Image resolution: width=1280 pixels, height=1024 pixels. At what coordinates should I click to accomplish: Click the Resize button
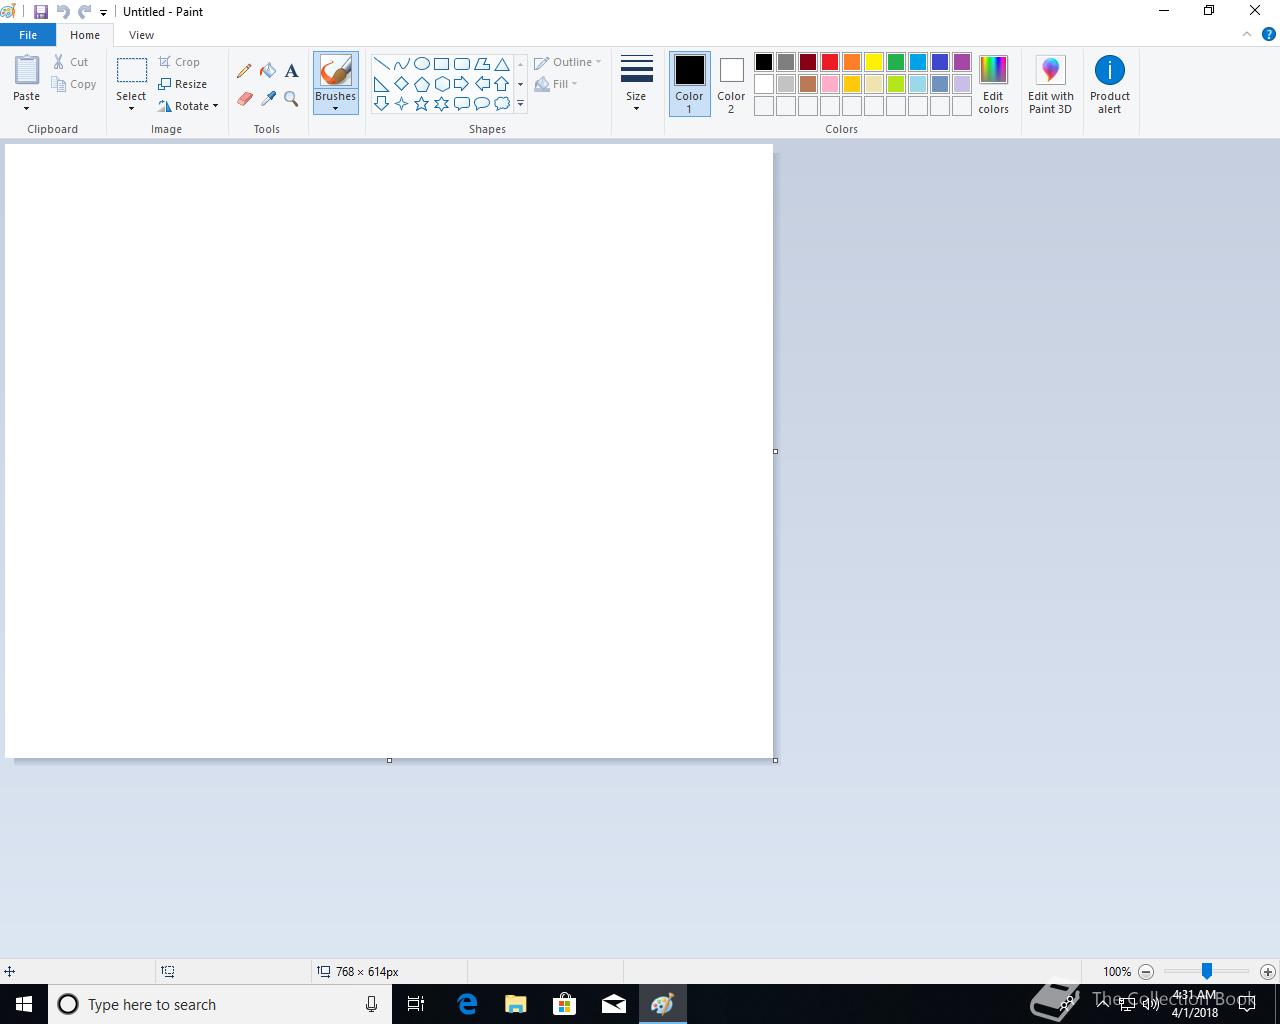[x=182, y=84]
